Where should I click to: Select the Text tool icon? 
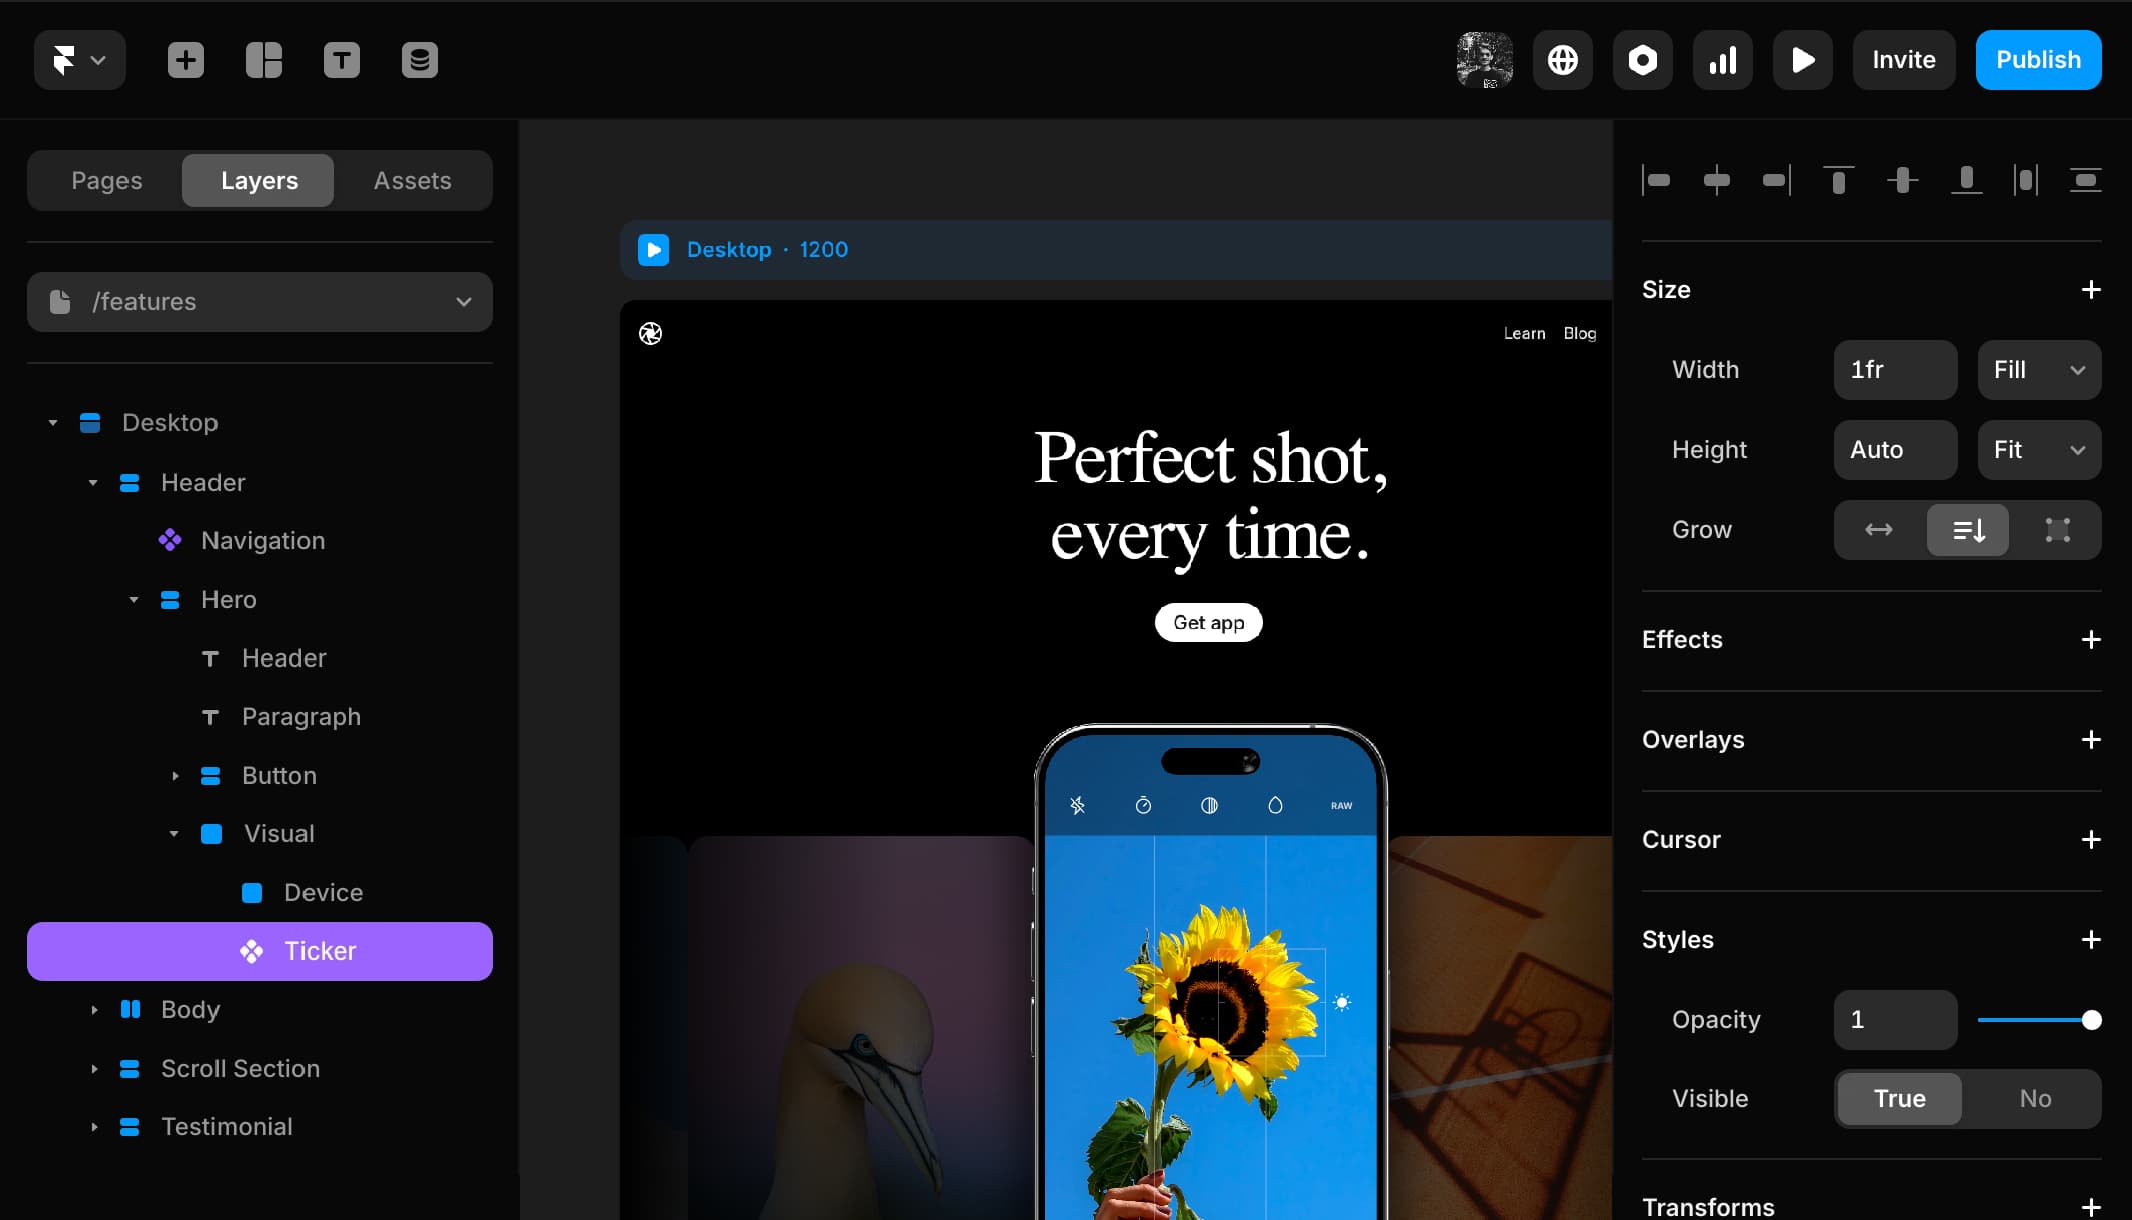pos(342,60)
